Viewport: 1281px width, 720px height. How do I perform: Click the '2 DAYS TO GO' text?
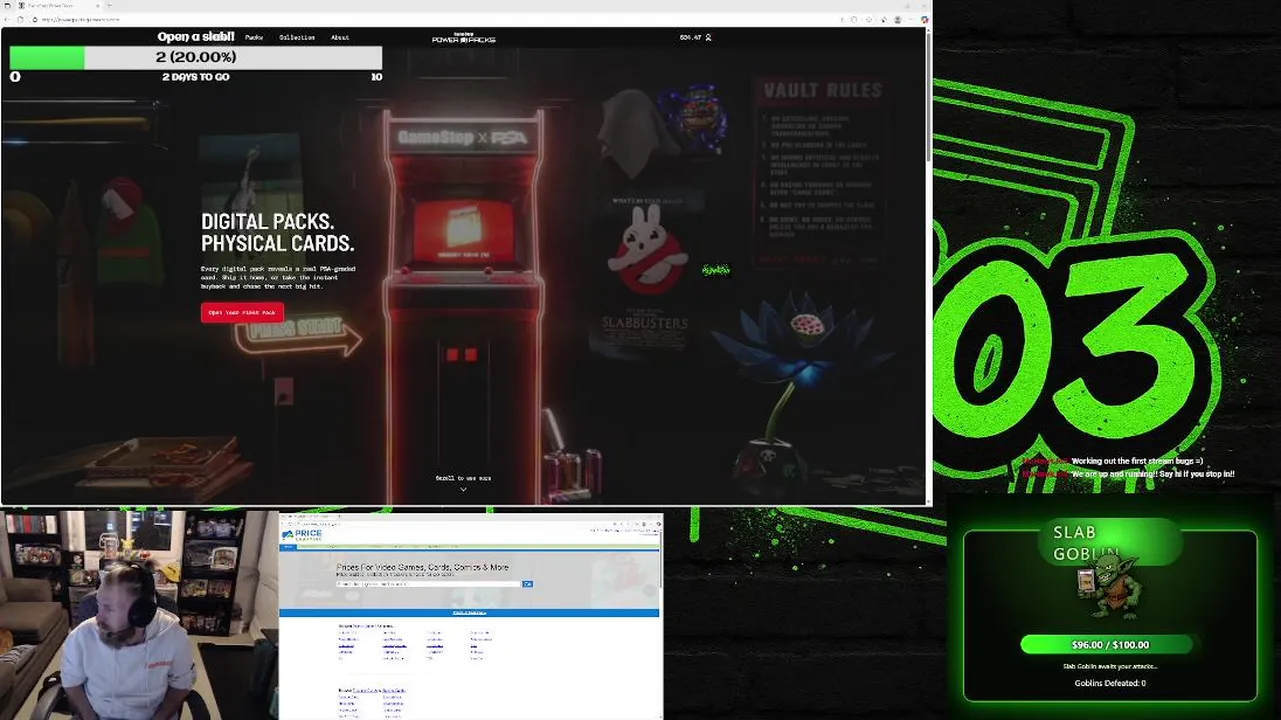click(x=196, y=77)
